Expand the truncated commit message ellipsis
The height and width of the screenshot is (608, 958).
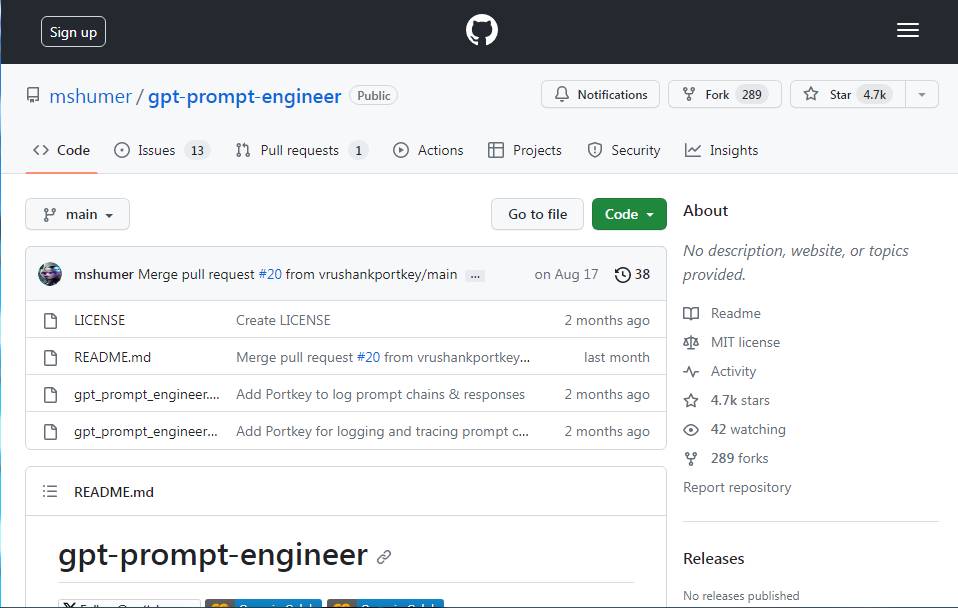[475, 274]
